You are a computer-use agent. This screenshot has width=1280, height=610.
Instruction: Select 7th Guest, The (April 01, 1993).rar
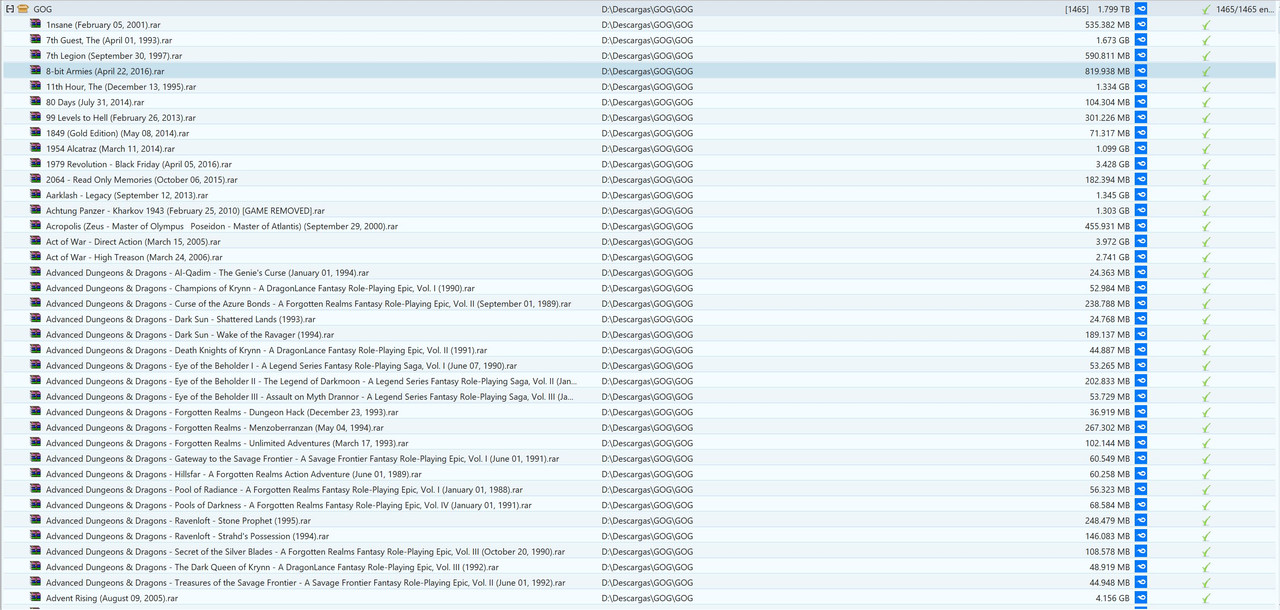109,40
